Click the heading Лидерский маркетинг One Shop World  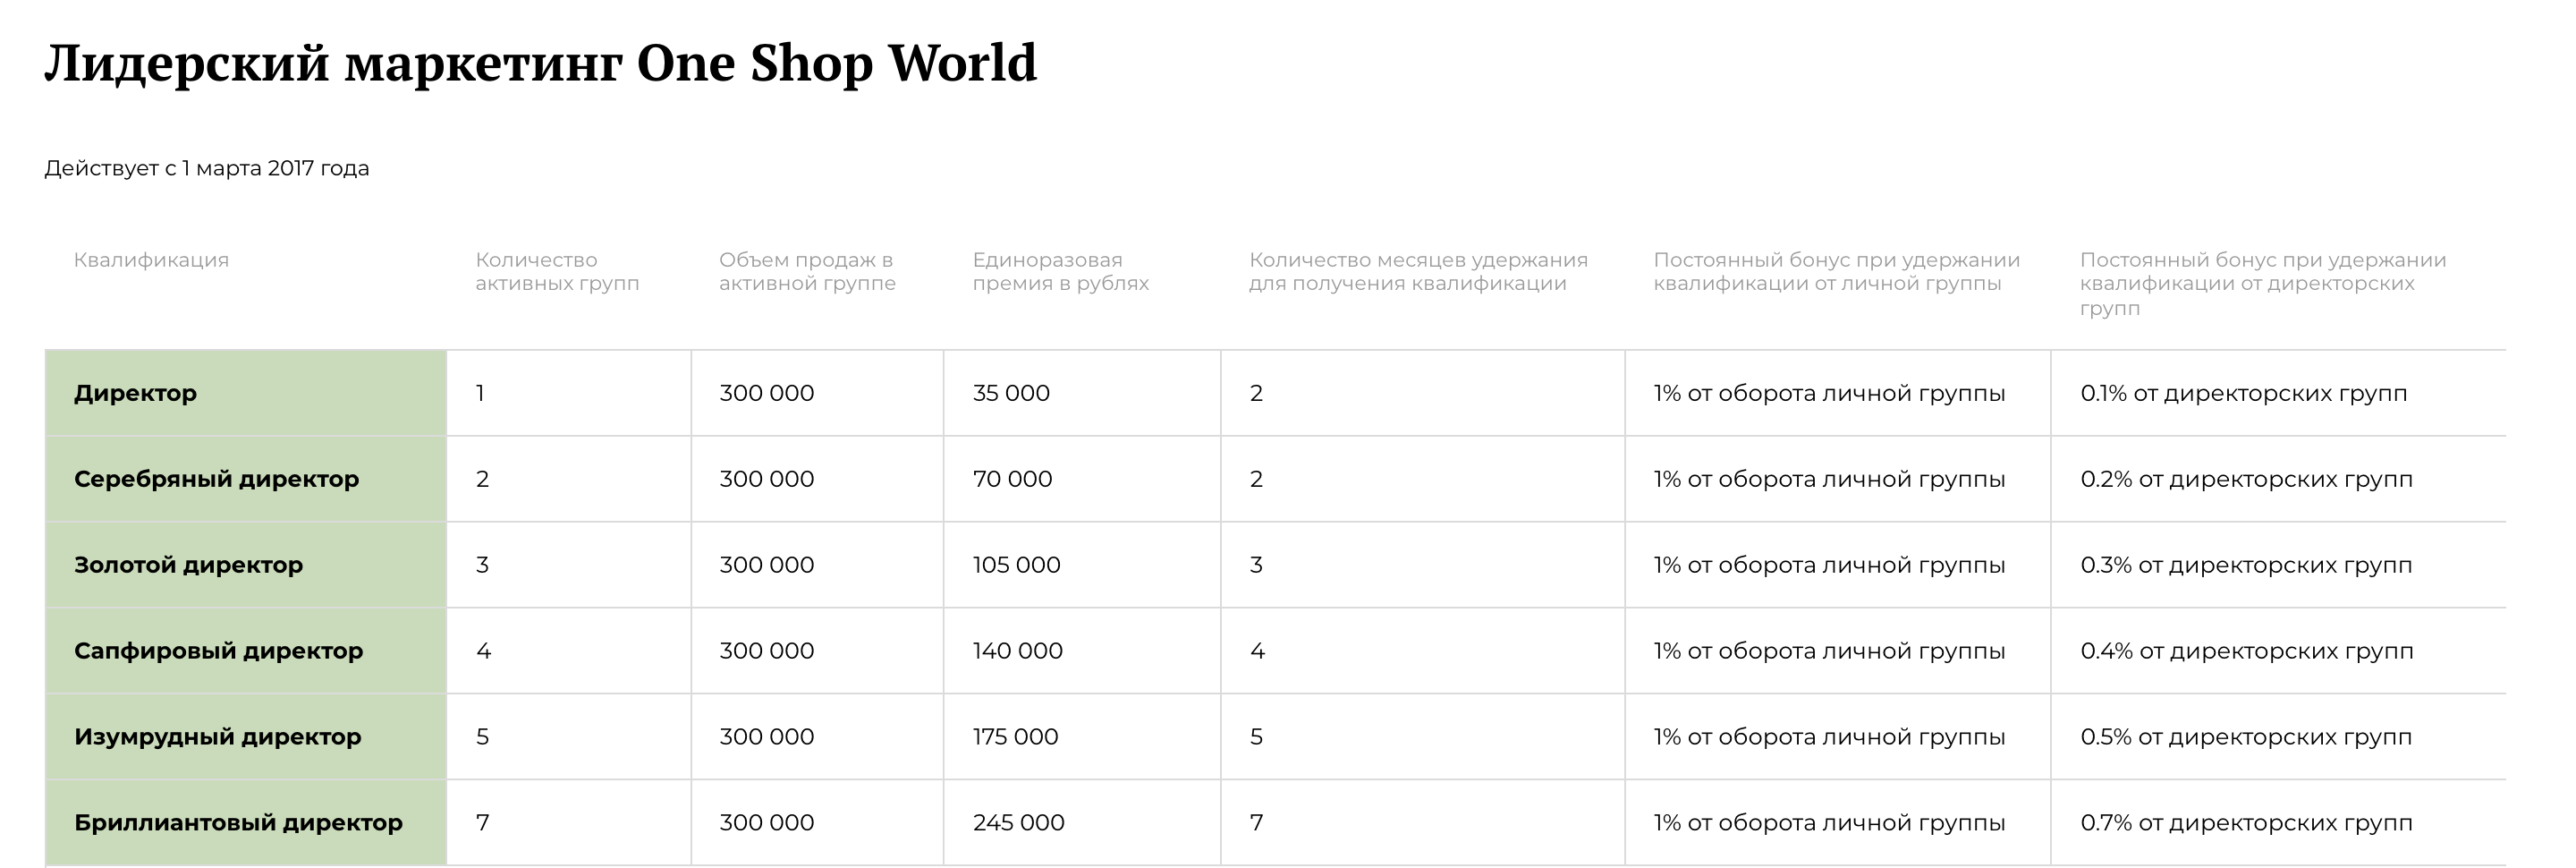(x=541, y=64)
